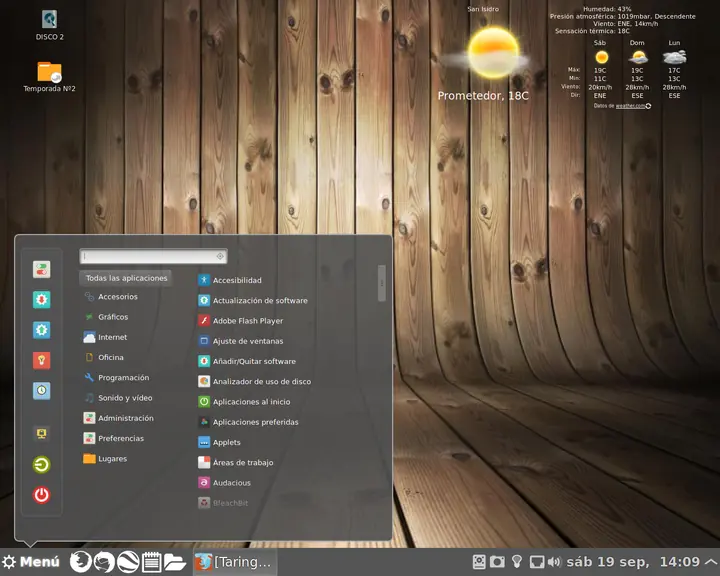
Task: Select the Sonido y vídeo category
Action: [118, 398]
